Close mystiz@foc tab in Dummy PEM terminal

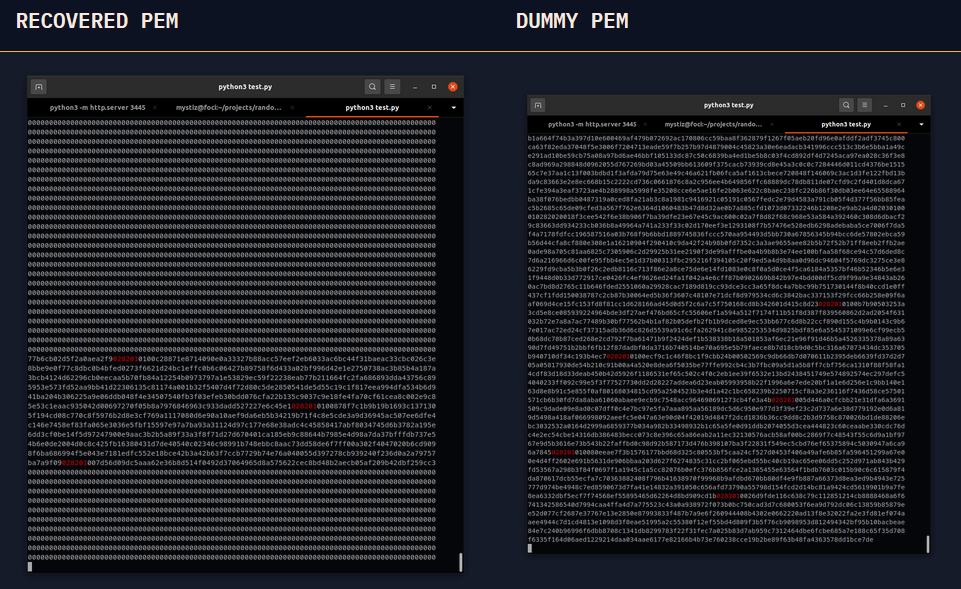[x=772, y=124]
